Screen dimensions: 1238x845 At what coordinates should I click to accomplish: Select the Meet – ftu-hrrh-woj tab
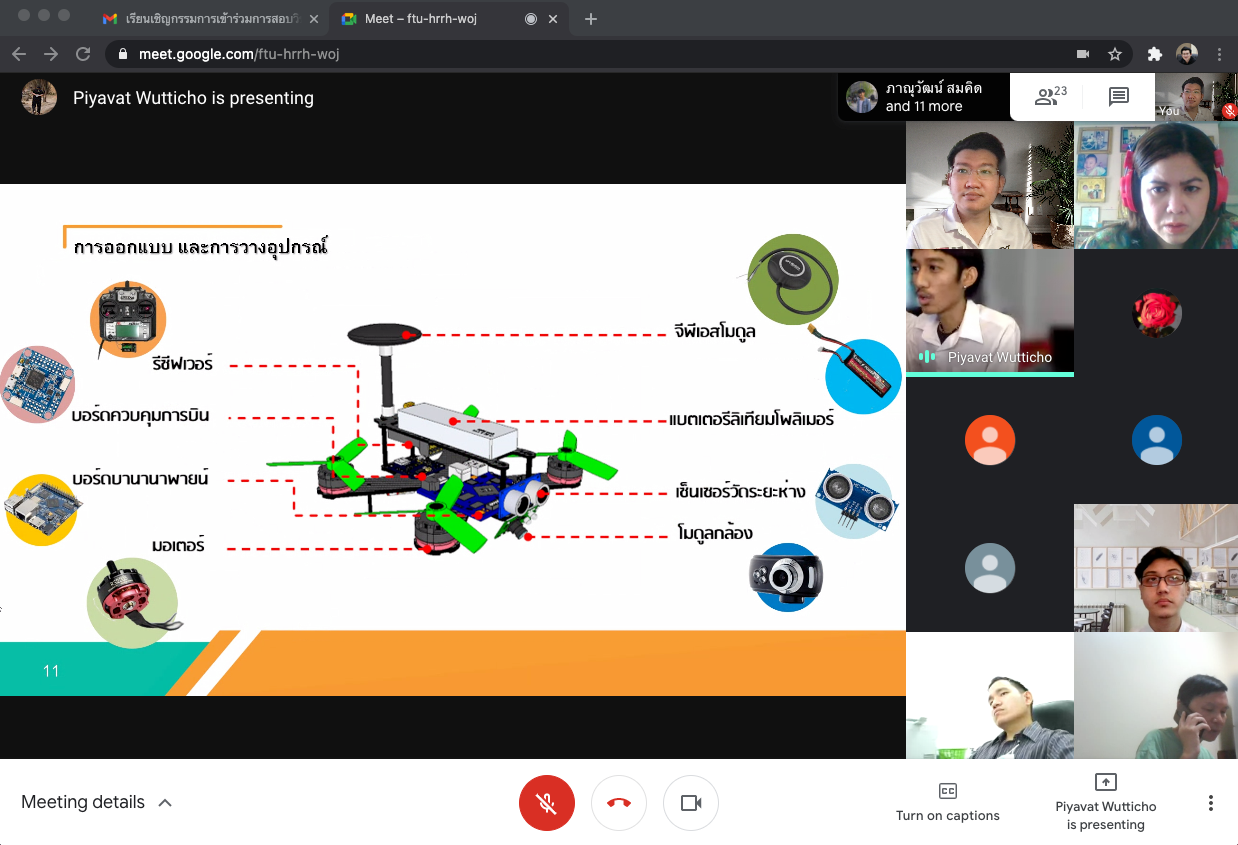tap(428, 19)
